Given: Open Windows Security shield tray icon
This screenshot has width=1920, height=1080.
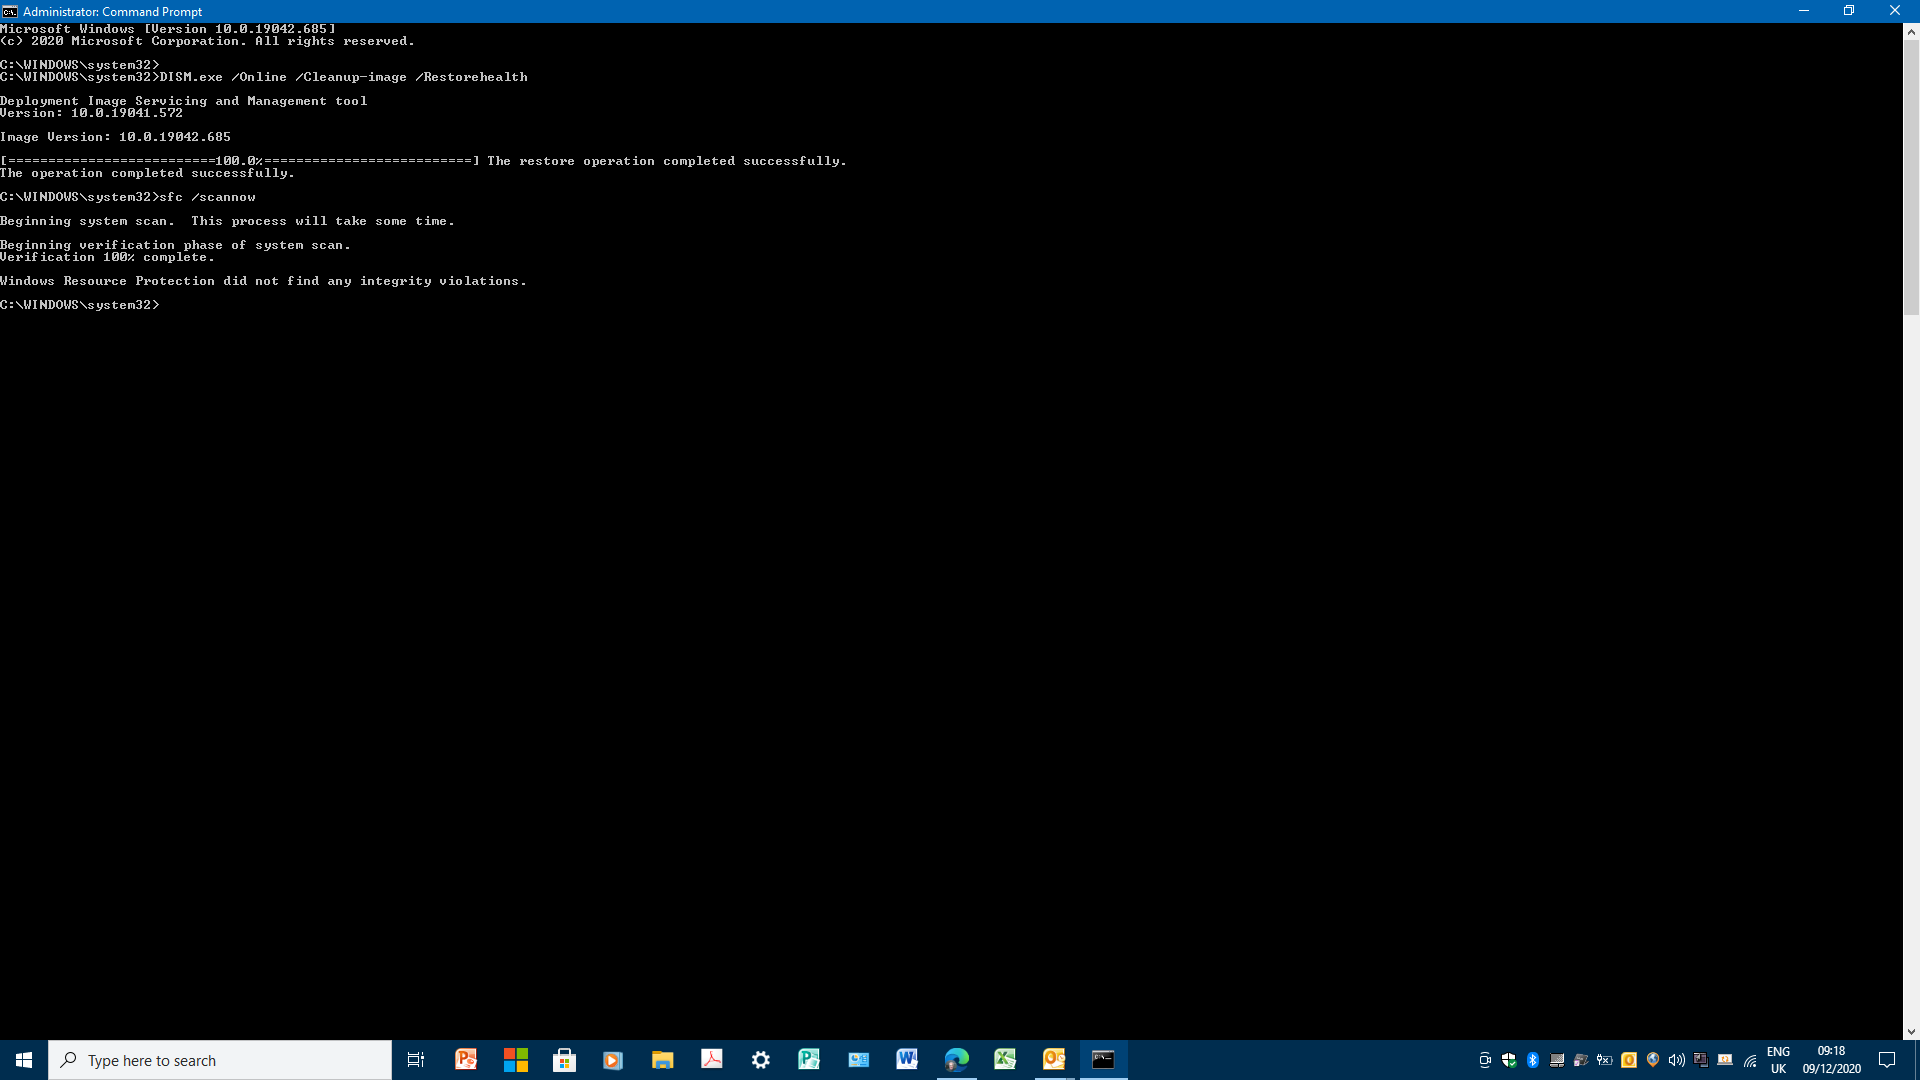Looking at the screenshot, I should [x=1508, y=1060].
